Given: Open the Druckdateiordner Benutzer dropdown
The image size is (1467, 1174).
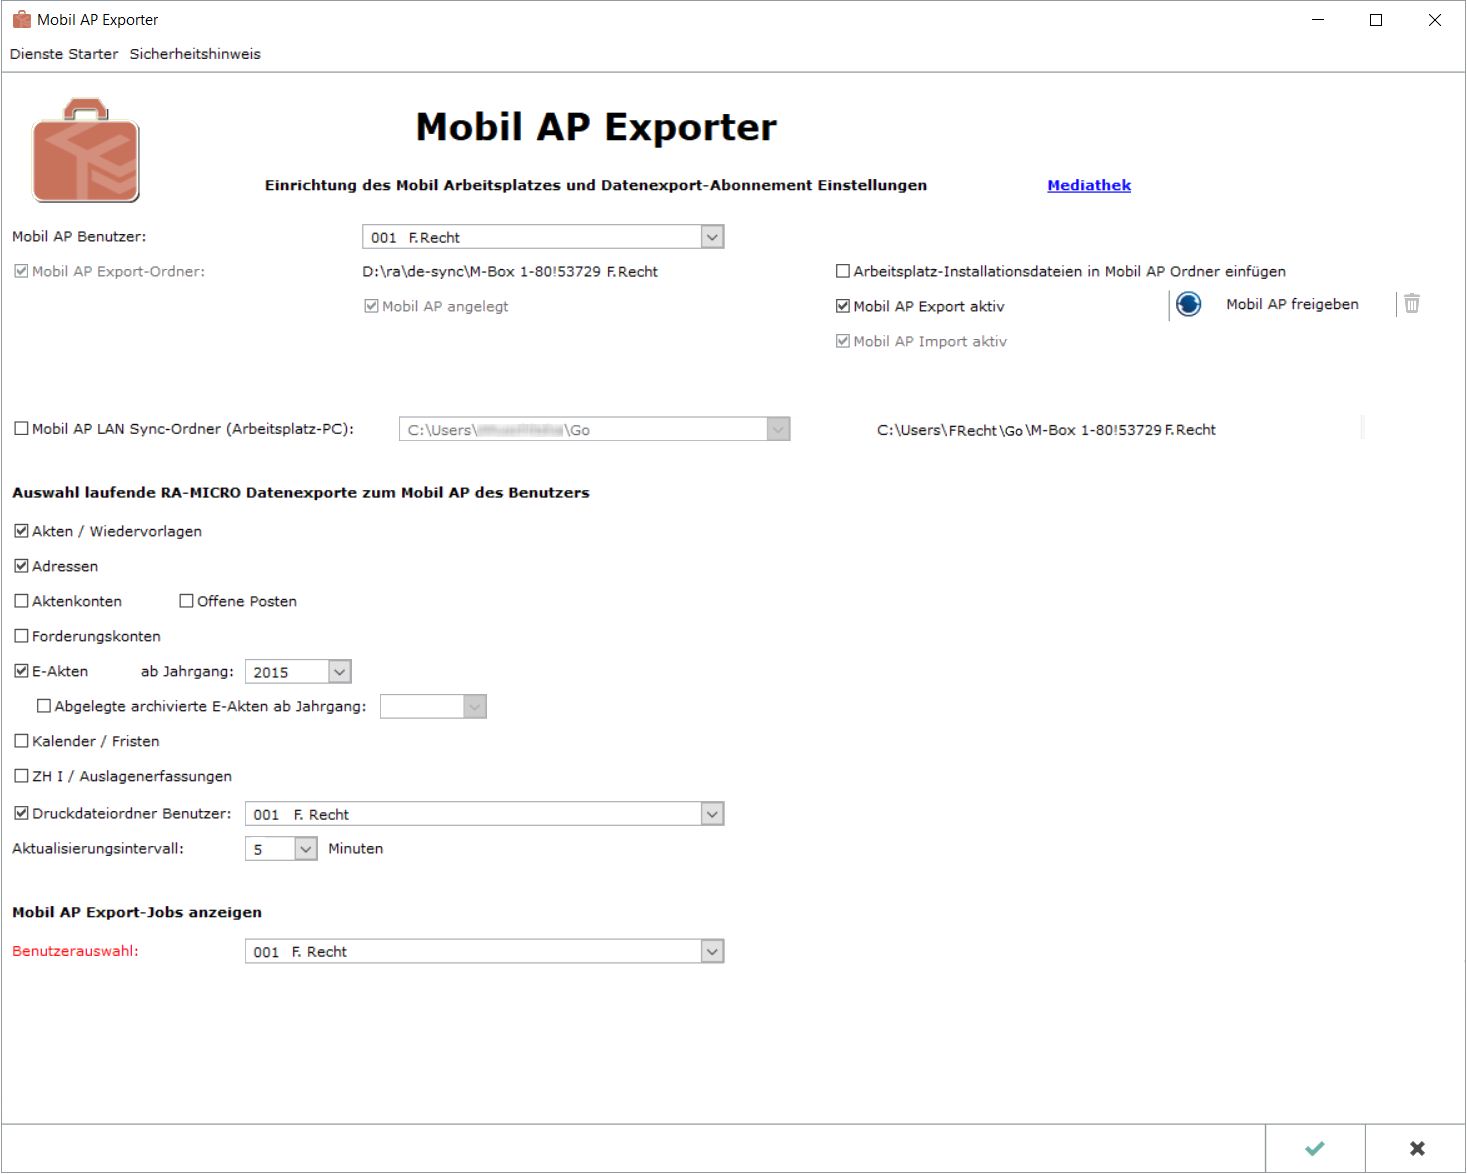Looking at the screenshot, I should [x=711, y=814].
